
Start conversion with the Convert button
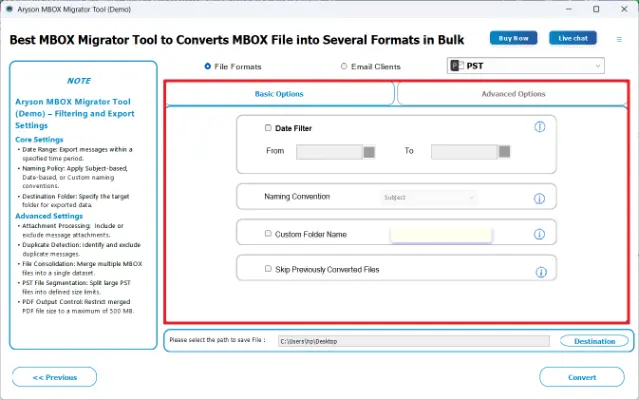582,377
